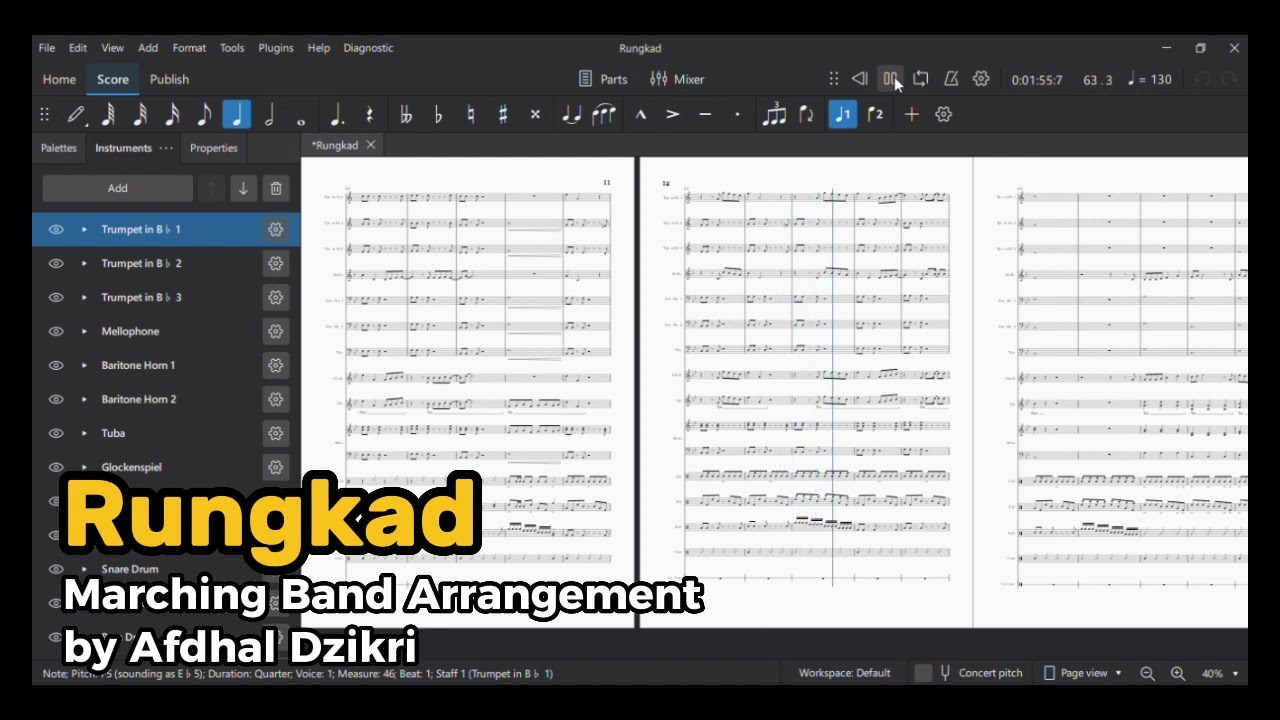This screenshot has width=1280, height=720.
Task: Open the Mixer
Action: click(x=677, y=79)
